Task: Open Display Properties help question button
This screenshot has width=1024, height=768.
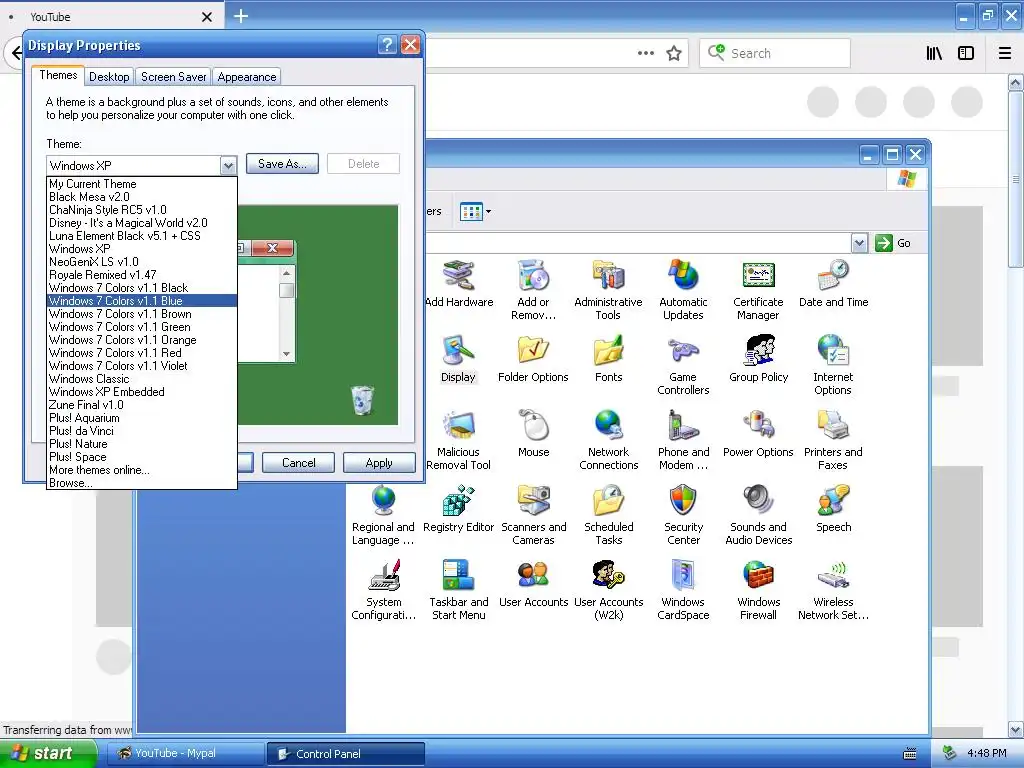Action: (387, 44)
